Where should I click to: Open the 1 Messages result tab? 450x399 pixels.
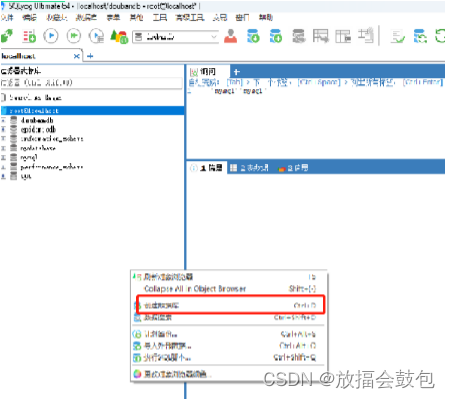point(207,168)
